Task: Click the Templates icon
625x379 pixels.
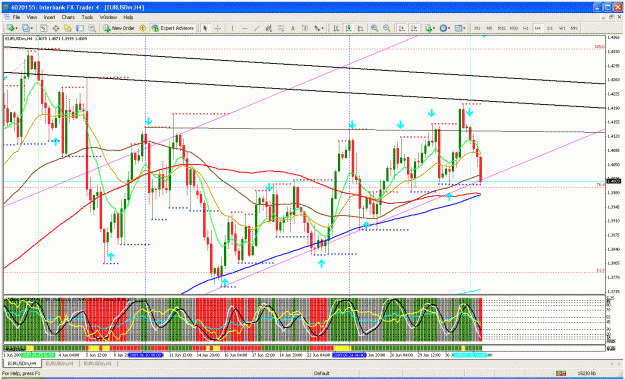Action: 458,28
